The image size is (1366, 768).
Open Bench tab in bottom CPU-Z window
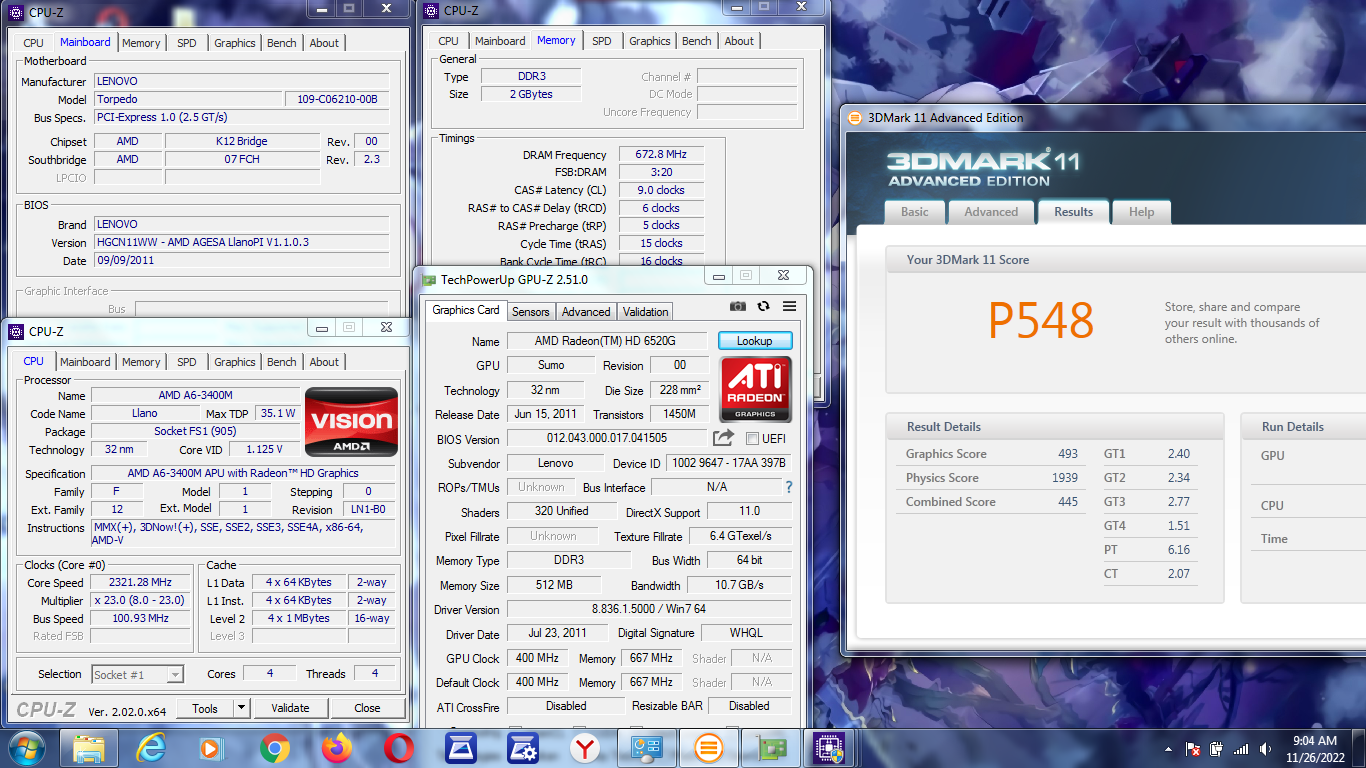282,362
